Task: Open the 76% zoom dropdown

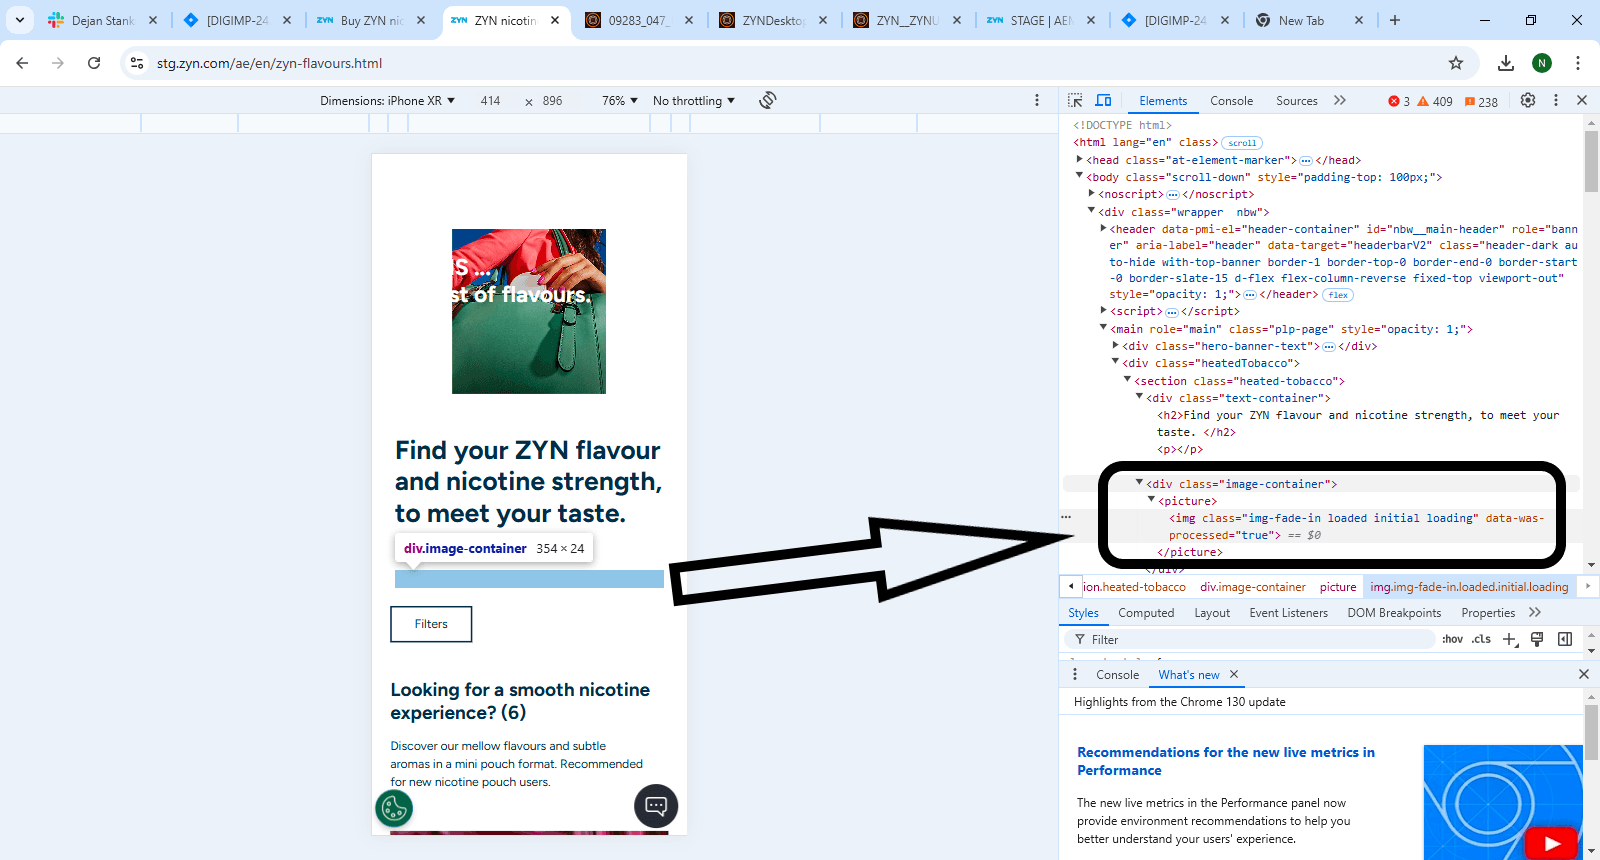Action: pyautogui.click(x=620, y=101)
